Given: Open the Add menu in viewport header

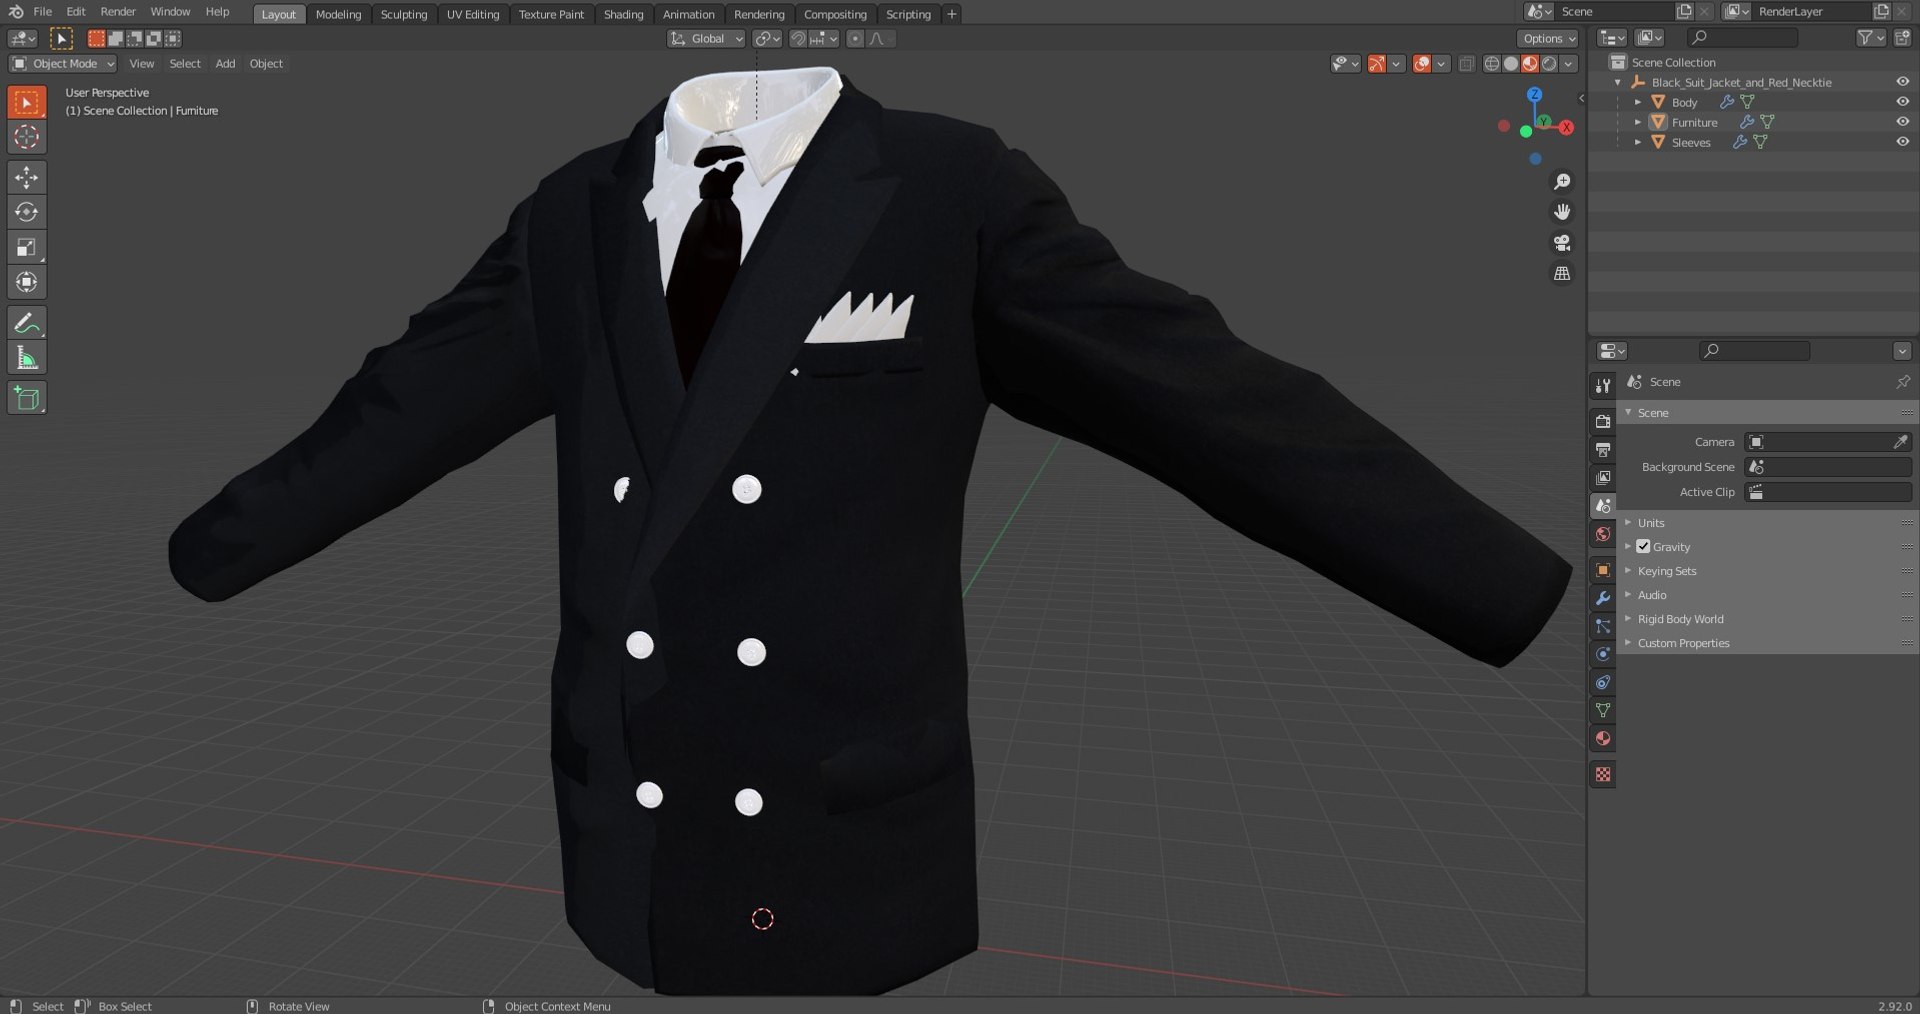Looking at the screenshot, I should [225, 64].
